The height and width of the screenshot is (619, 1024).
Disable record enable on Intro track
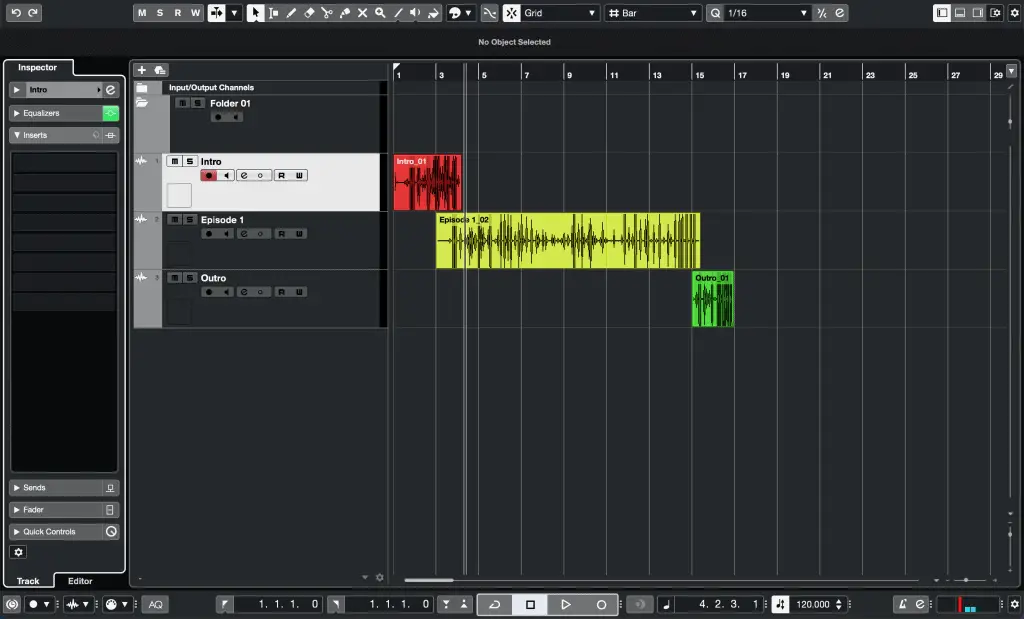point(209,176)
